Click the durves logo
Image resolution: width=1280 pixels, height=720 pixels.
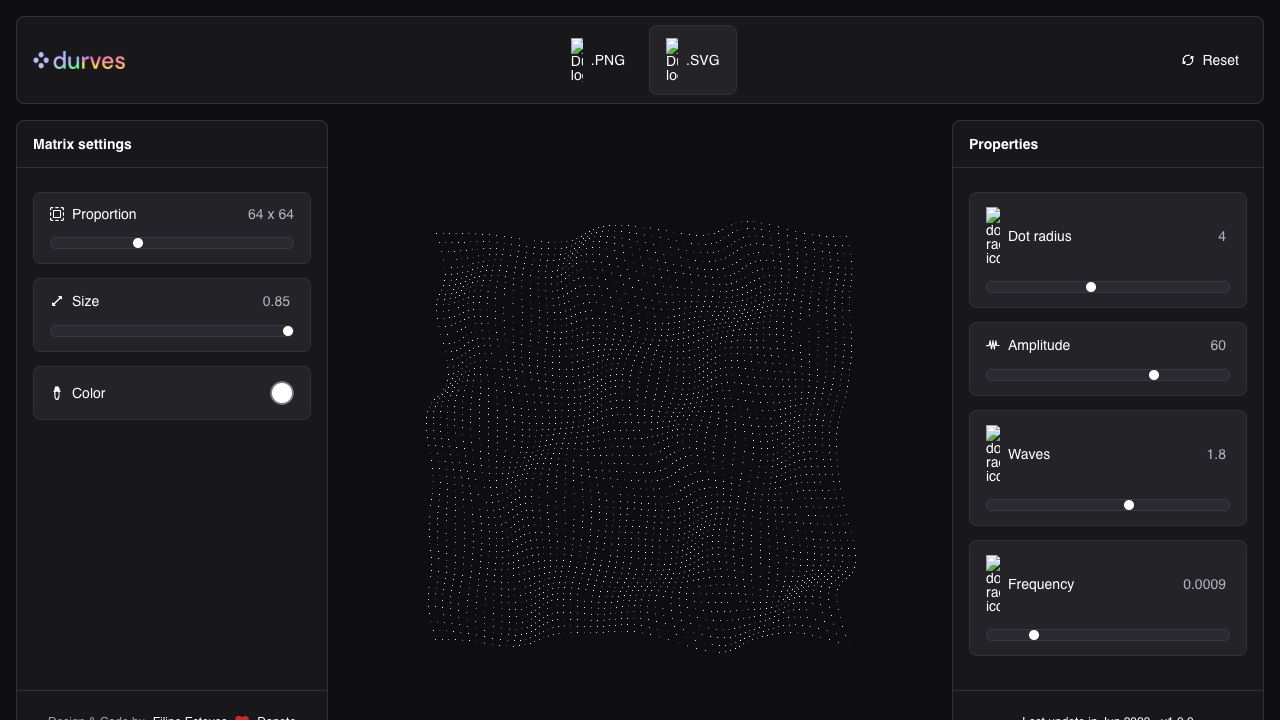pyautogui.click(x=79, y=61)
